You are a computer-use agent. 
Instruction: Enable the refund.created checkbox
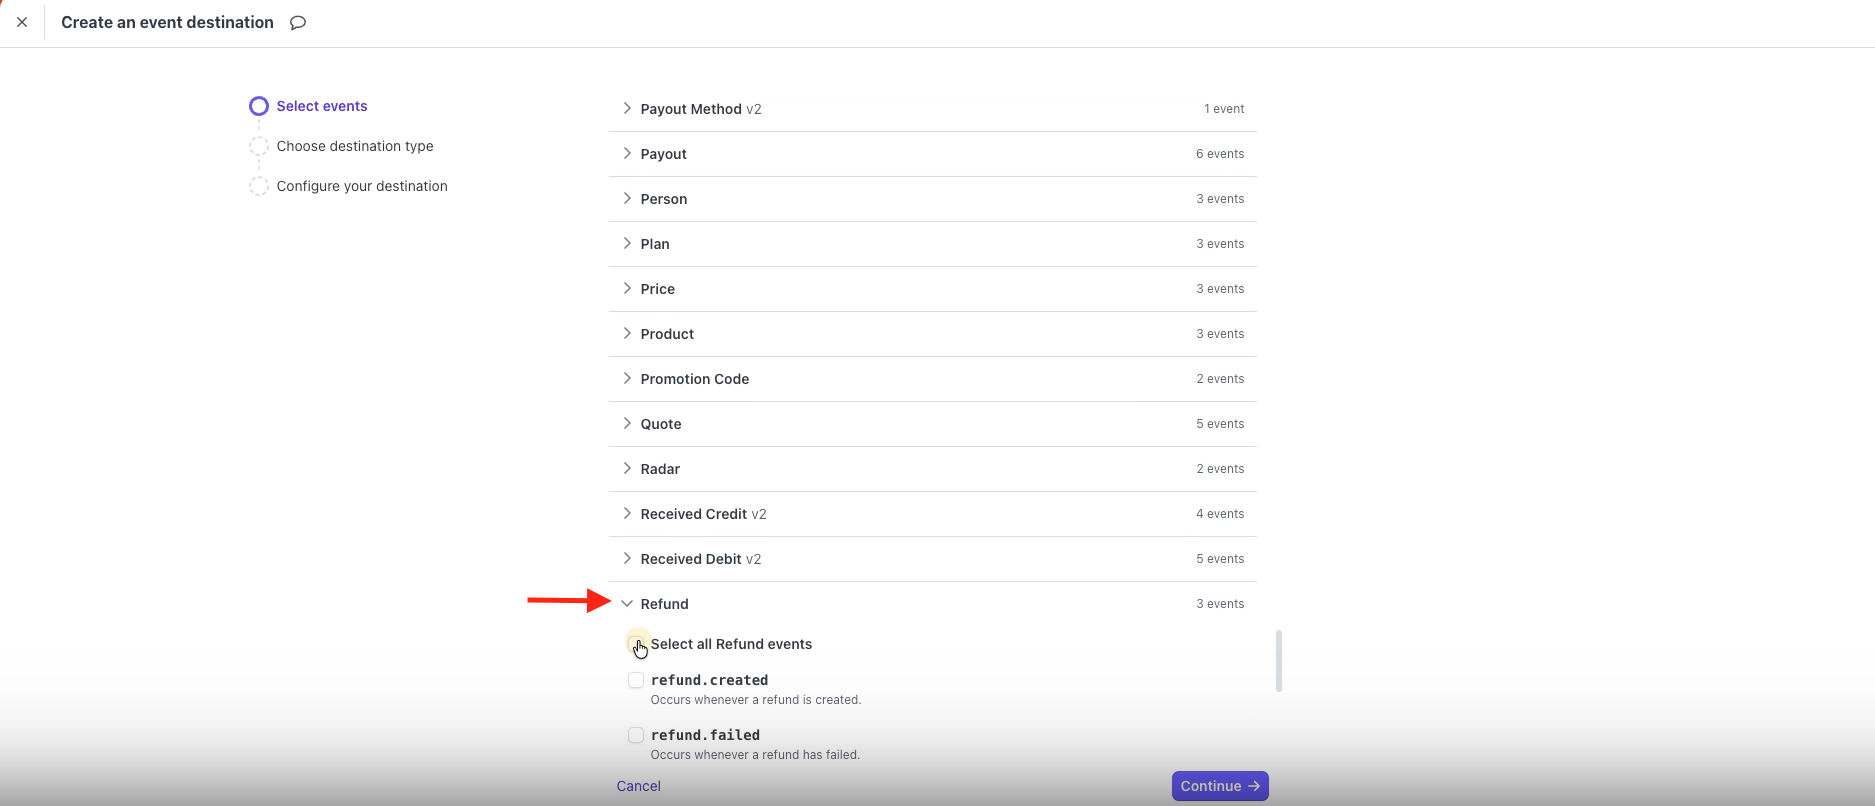636,680
